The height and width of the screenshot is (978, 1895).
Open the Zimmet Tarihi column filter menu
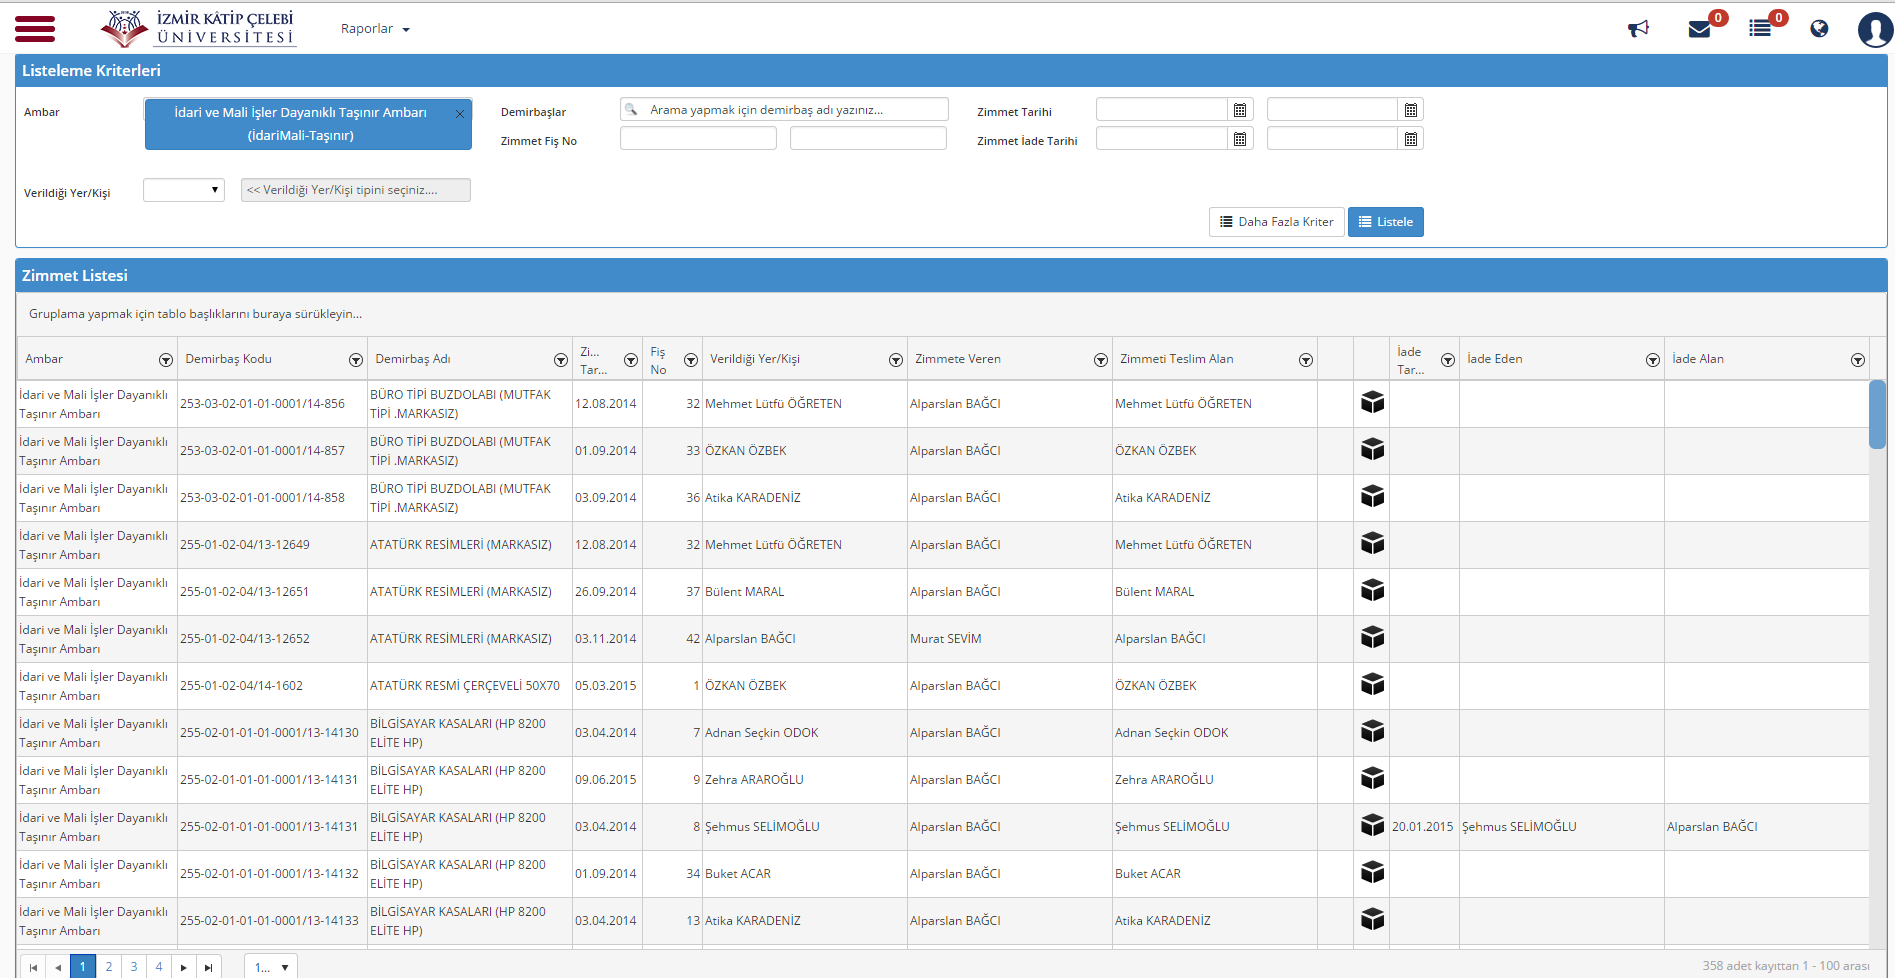click(631, 360)
